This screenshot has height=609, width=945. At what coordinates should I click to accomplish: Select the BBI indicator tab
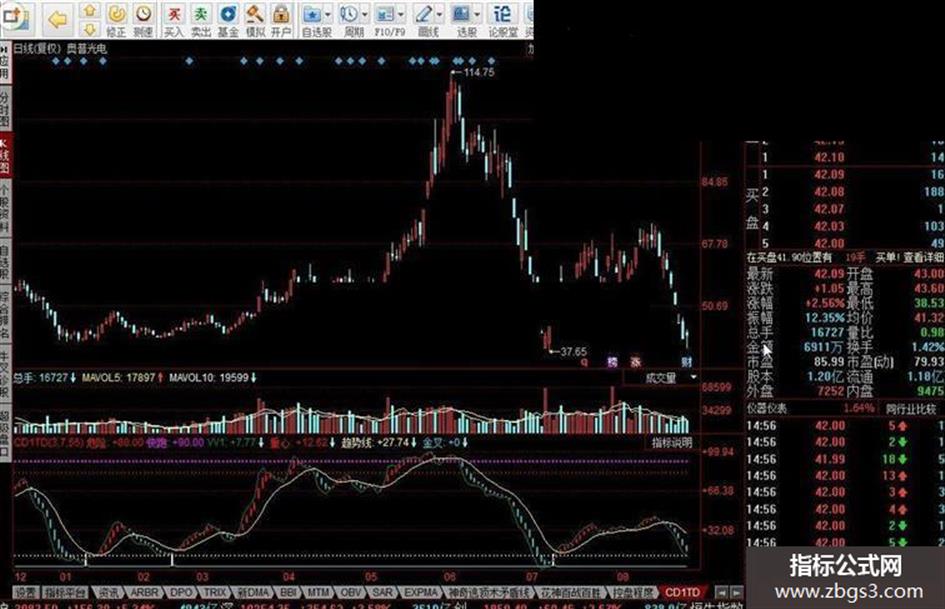(289, 593)
